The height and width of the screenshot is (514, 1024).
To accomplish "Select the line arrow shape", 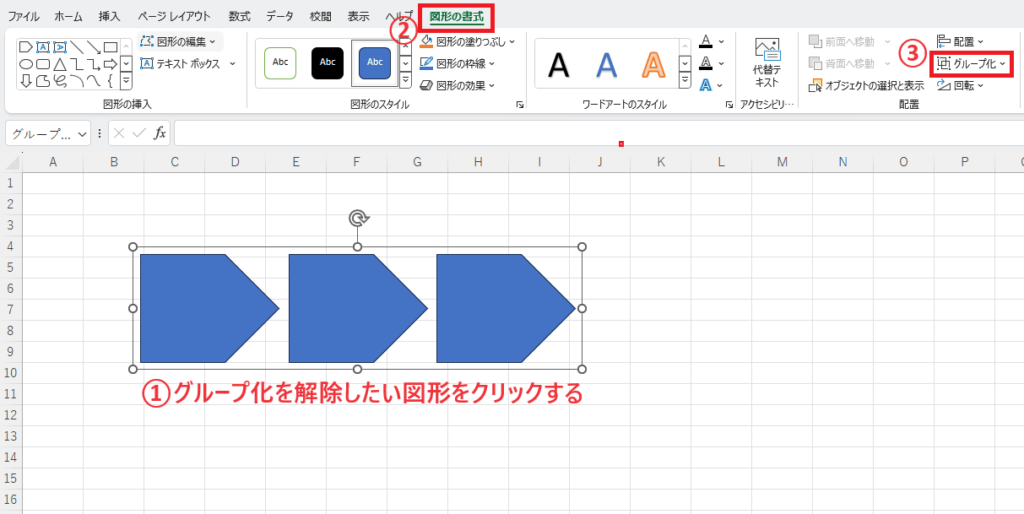I will pyautogui.click(x=94, y=46).
